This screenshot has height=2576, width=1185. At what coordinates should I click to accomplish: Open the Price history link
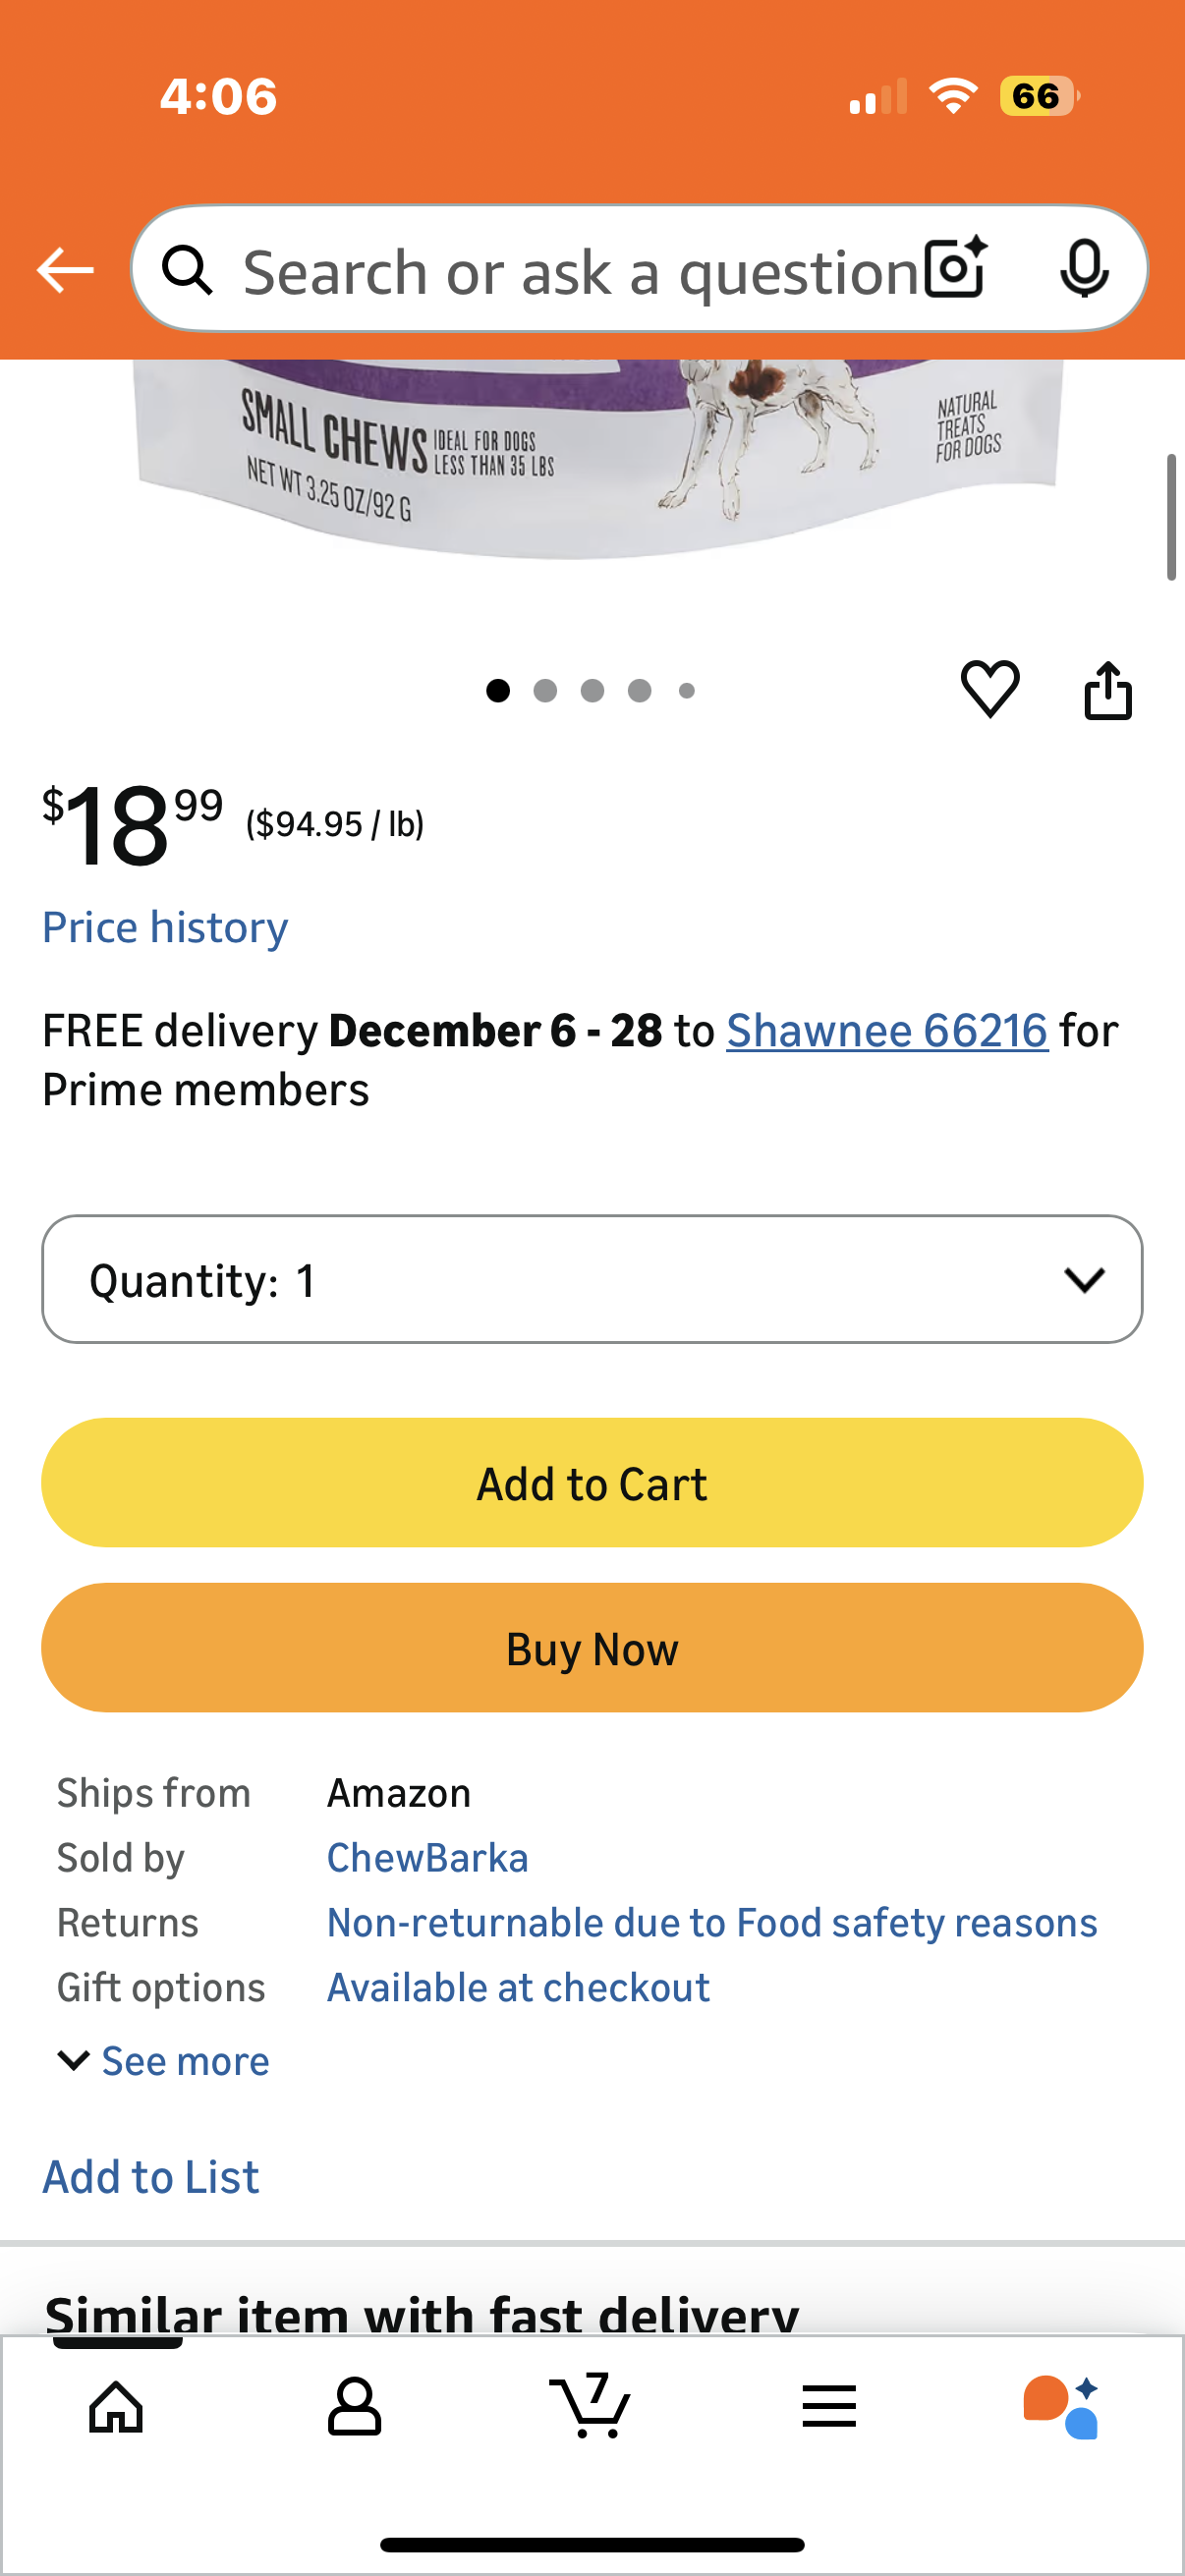pyautogui.click(x=165, y=927)
